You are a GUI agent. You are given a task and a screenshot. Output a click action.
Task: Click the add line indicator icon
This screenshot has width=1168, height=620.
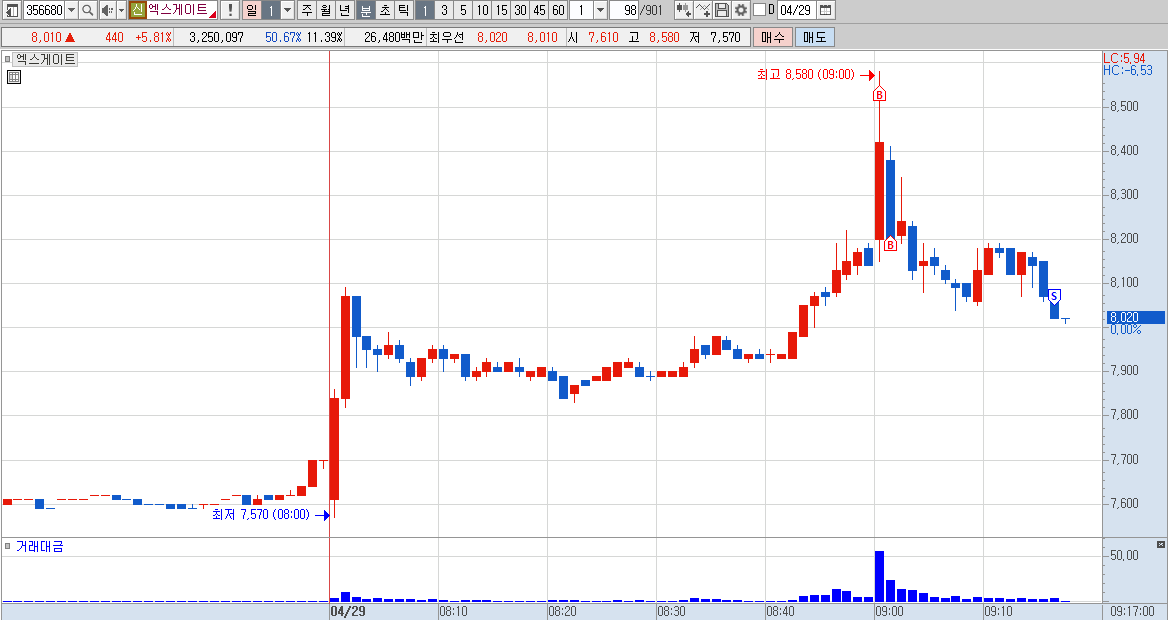pyautogui.click(x=702, y=10)
